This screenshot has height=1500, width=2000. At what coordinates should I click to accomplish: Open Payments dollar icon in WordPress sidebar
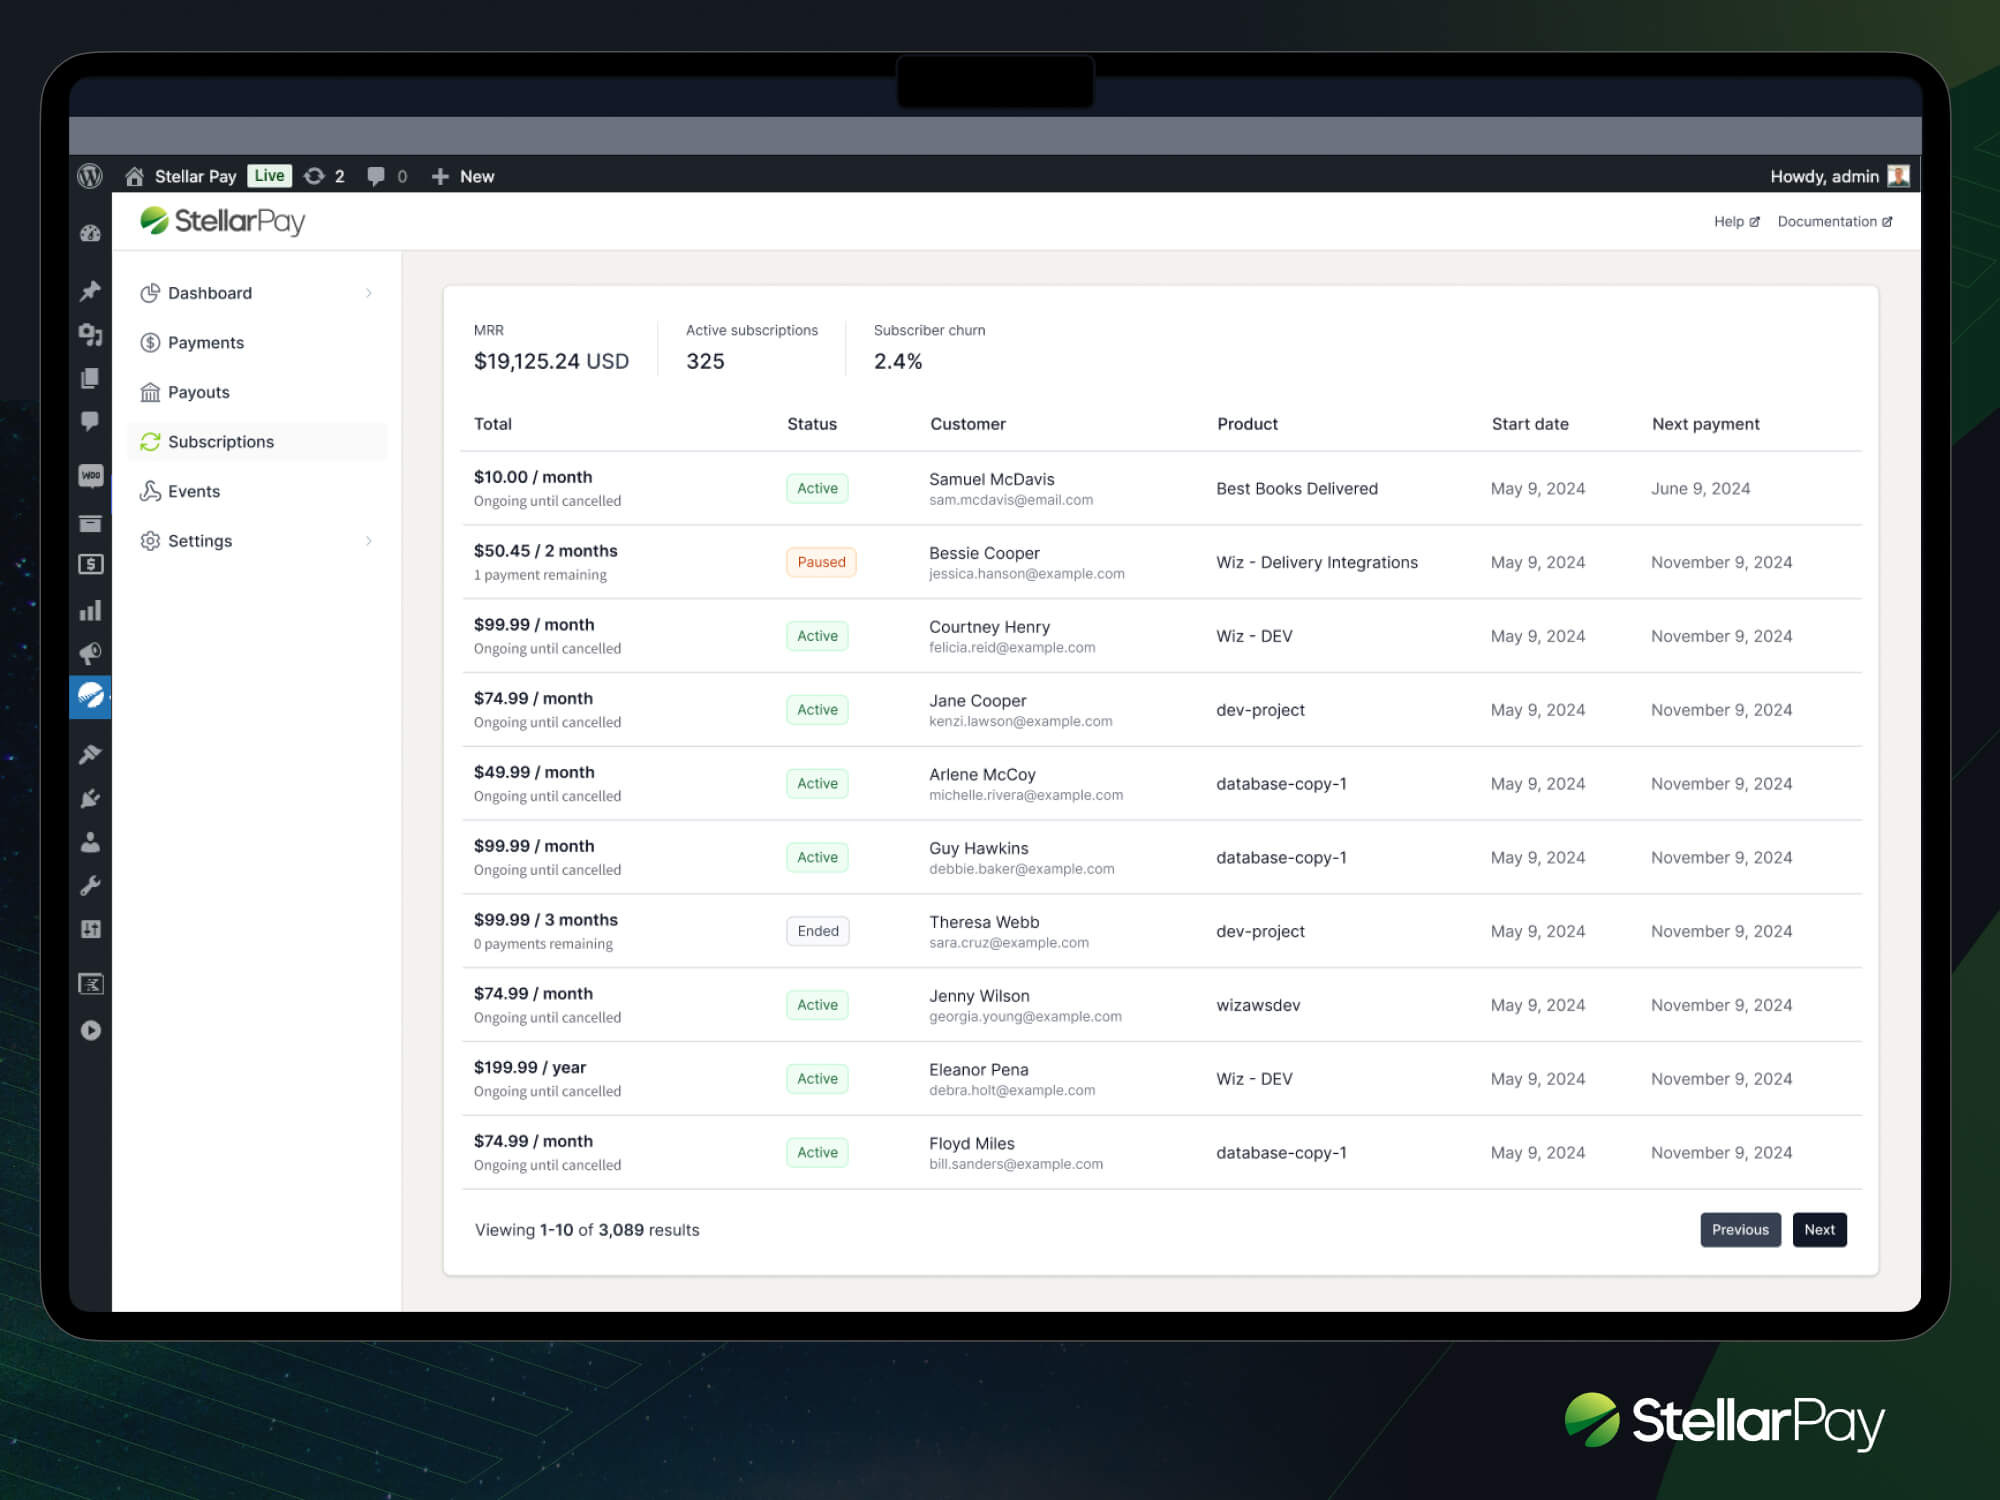pyautogui.click(x=90, y=564)
